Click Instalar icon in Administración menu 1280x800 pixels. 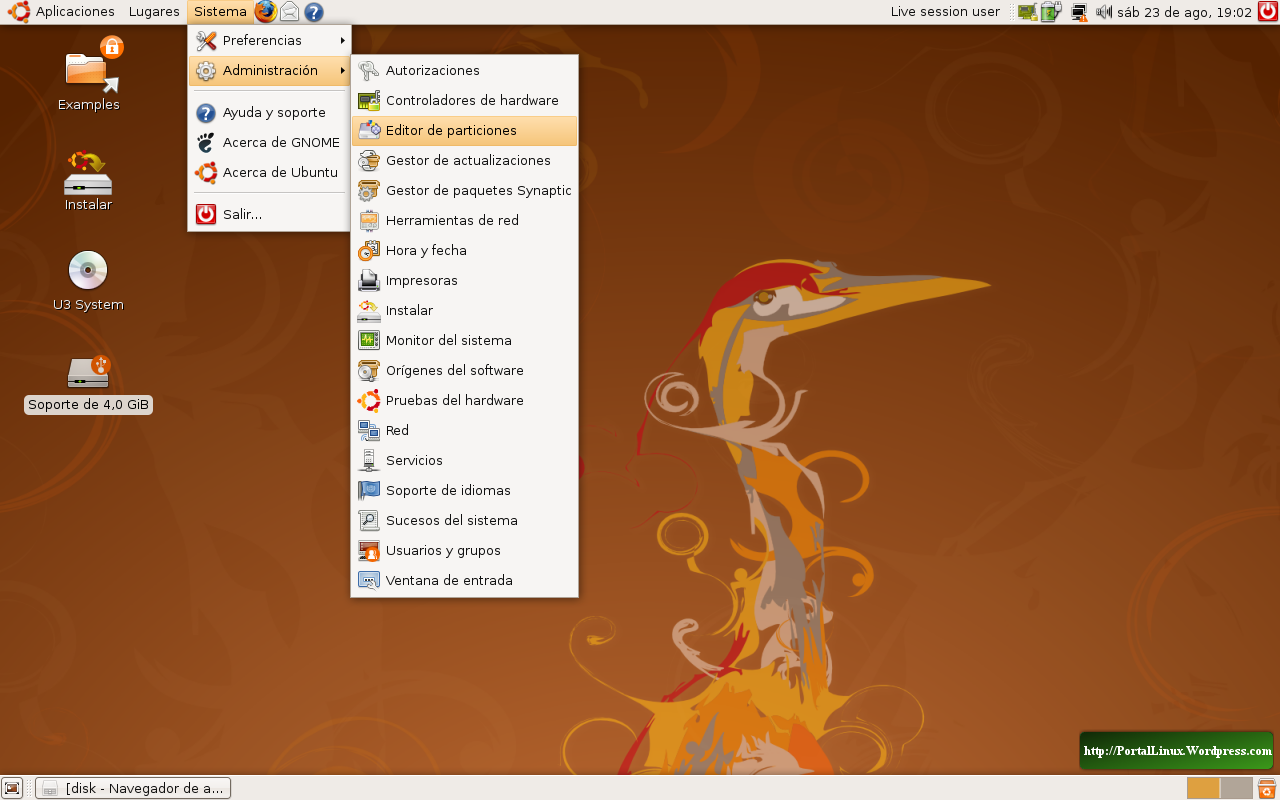point(369,311)
